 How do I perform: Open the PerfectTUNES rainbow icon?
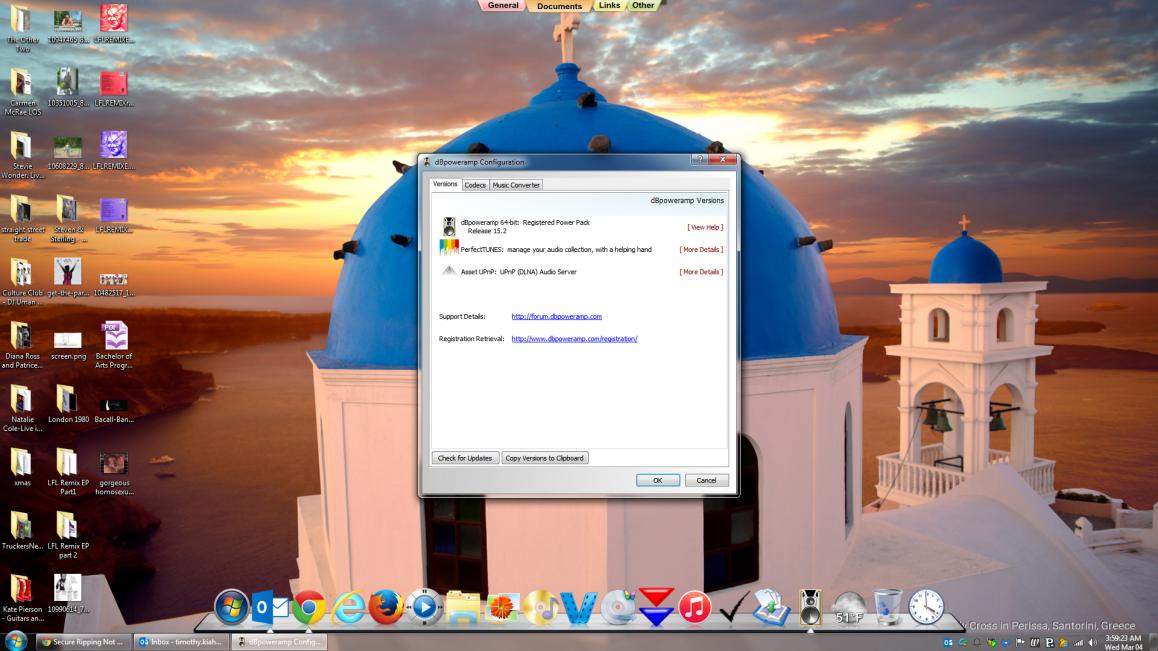449,249
